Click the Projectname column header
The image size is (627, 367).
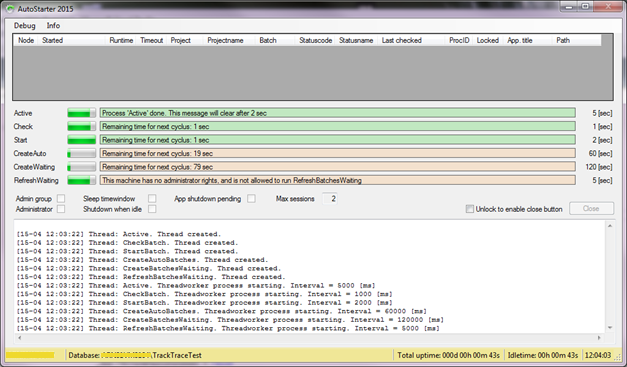pos(230,40)
